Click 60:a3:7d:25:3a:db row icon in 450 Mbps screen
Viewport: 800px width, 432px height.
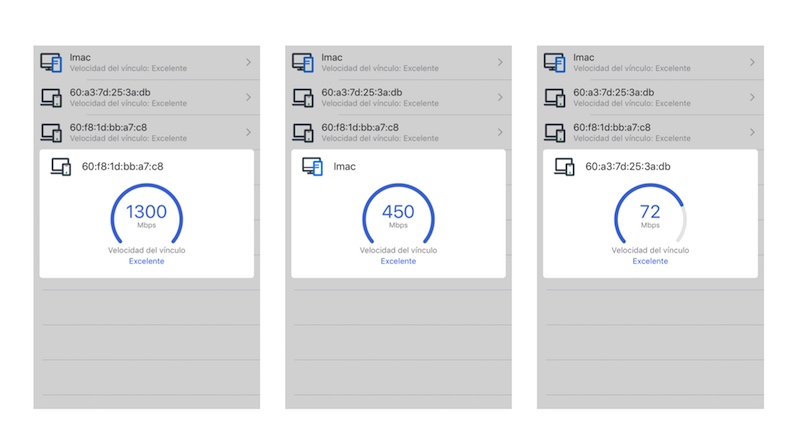(304, 98)
